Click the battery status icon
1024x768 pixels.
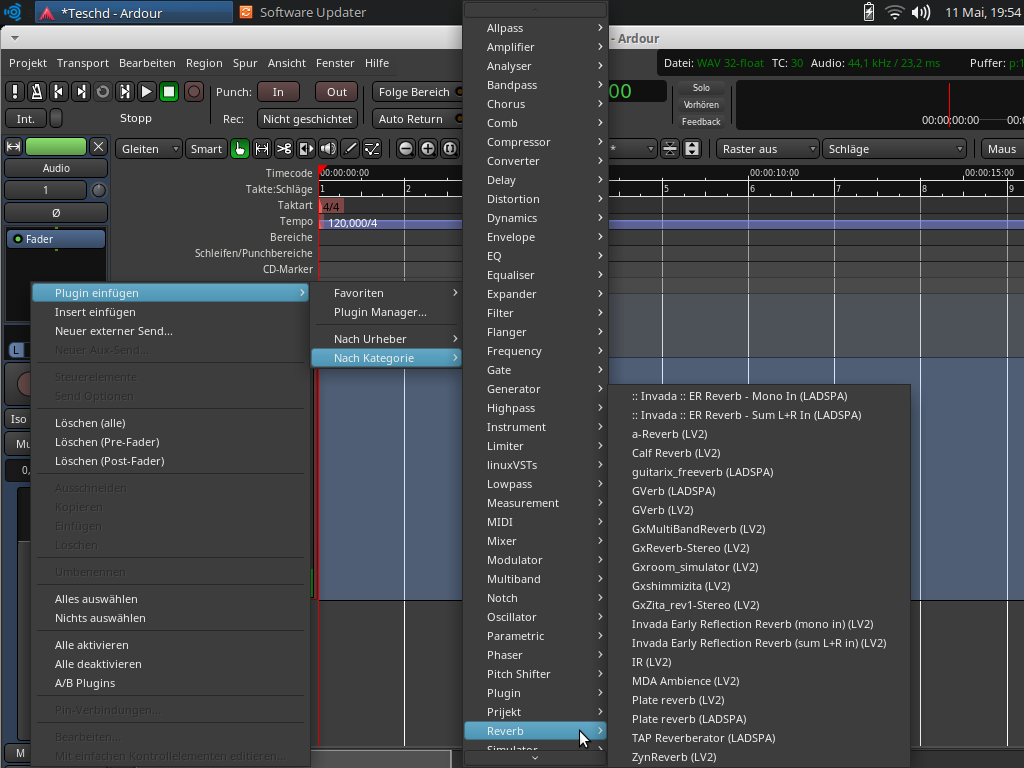point(869,12)
